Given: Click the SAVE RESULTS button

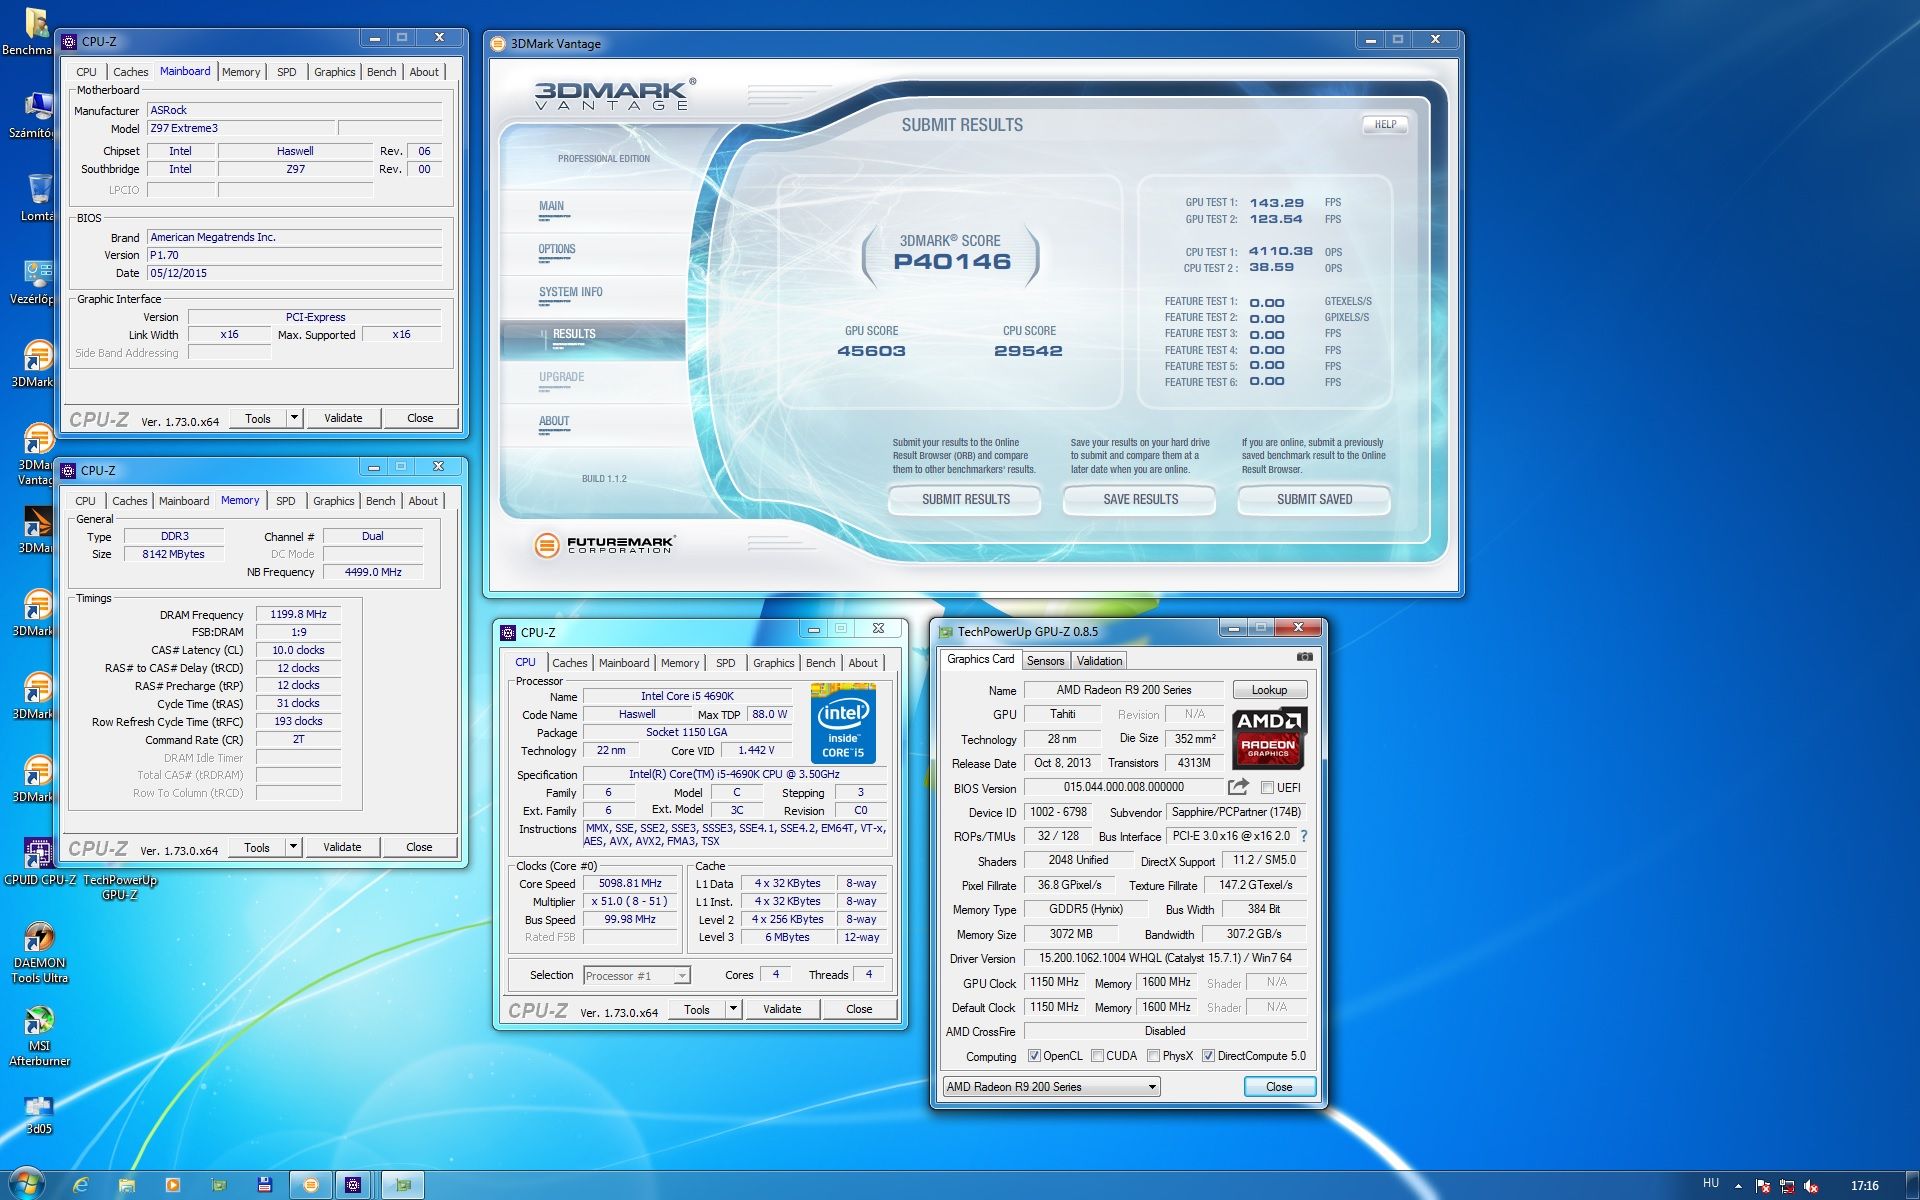Looking at the screenshot, I should click(1140, 499).
